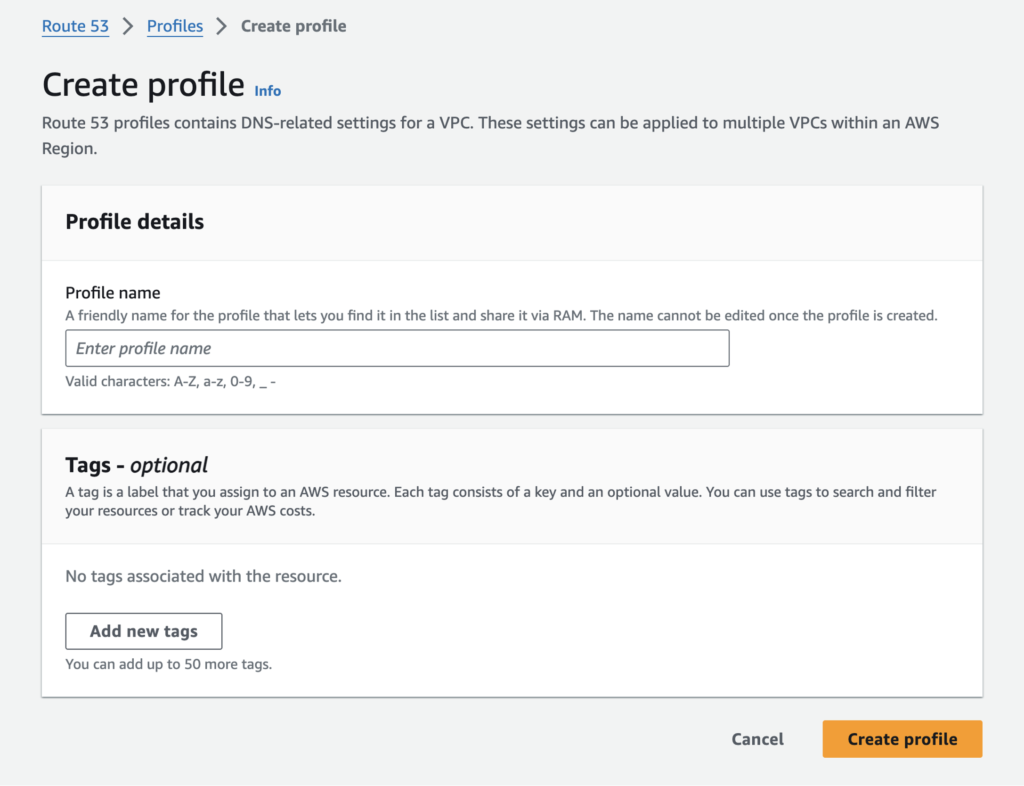Click Add new tags to create a tag row
This screenshot has height=786, width=1024.
coord(143,631)
